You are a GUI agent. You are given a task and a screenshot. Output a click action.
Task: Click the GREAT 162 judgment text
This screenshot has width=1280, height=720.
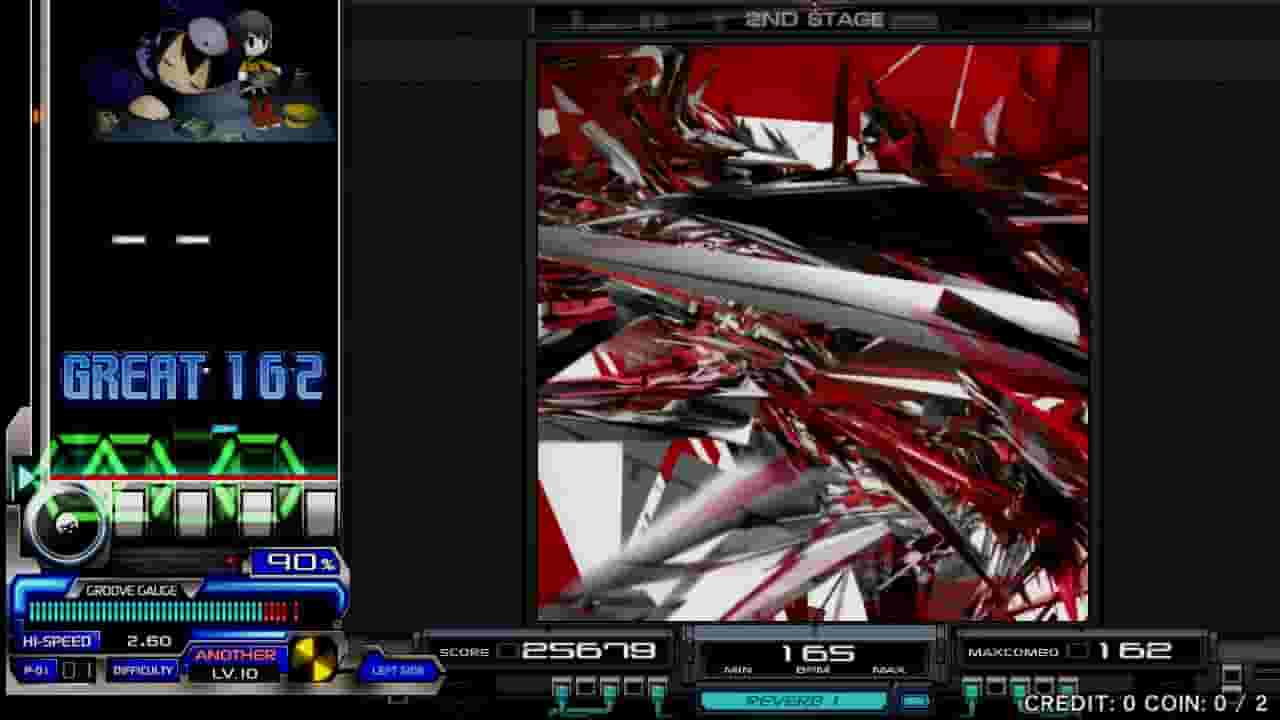[x=194, y=377]
